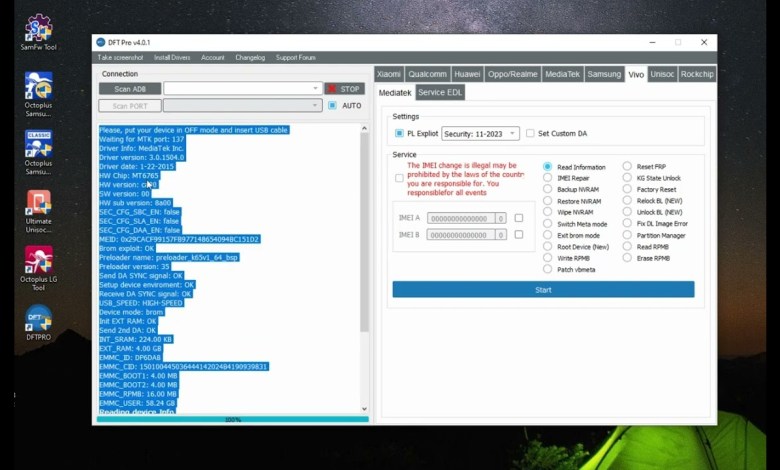Open the DFTPRO desktop shortcut
780x470 pixels.
click(x=38, y=322)
